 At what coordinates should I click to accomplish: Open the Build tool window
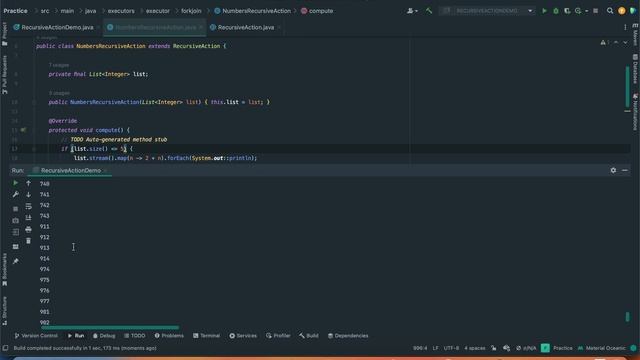(x=309, y=336)
